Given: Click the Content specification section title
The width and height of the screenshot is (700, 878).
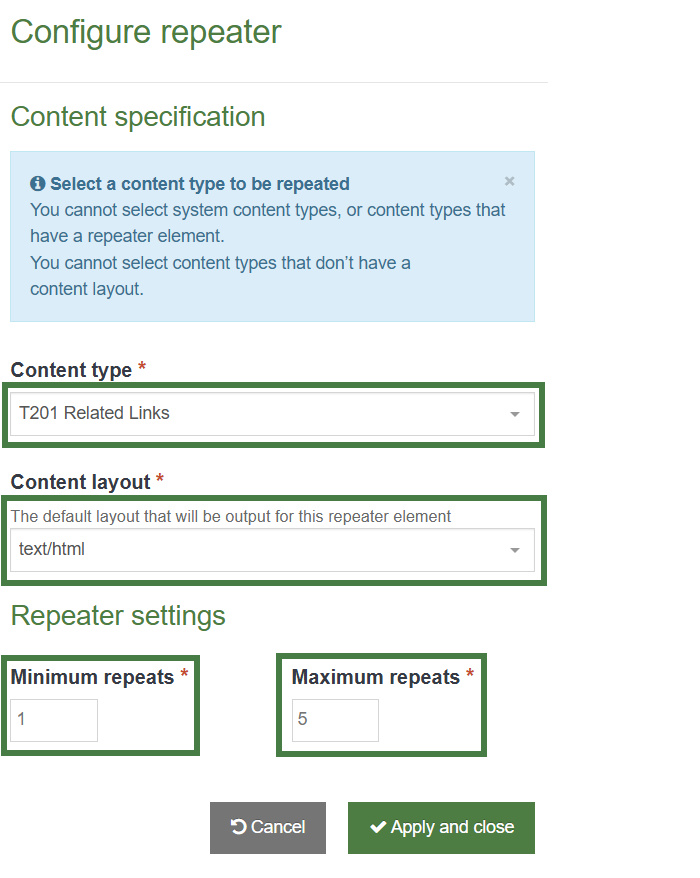Looking at the screenshot, I should tap(137, 117).
